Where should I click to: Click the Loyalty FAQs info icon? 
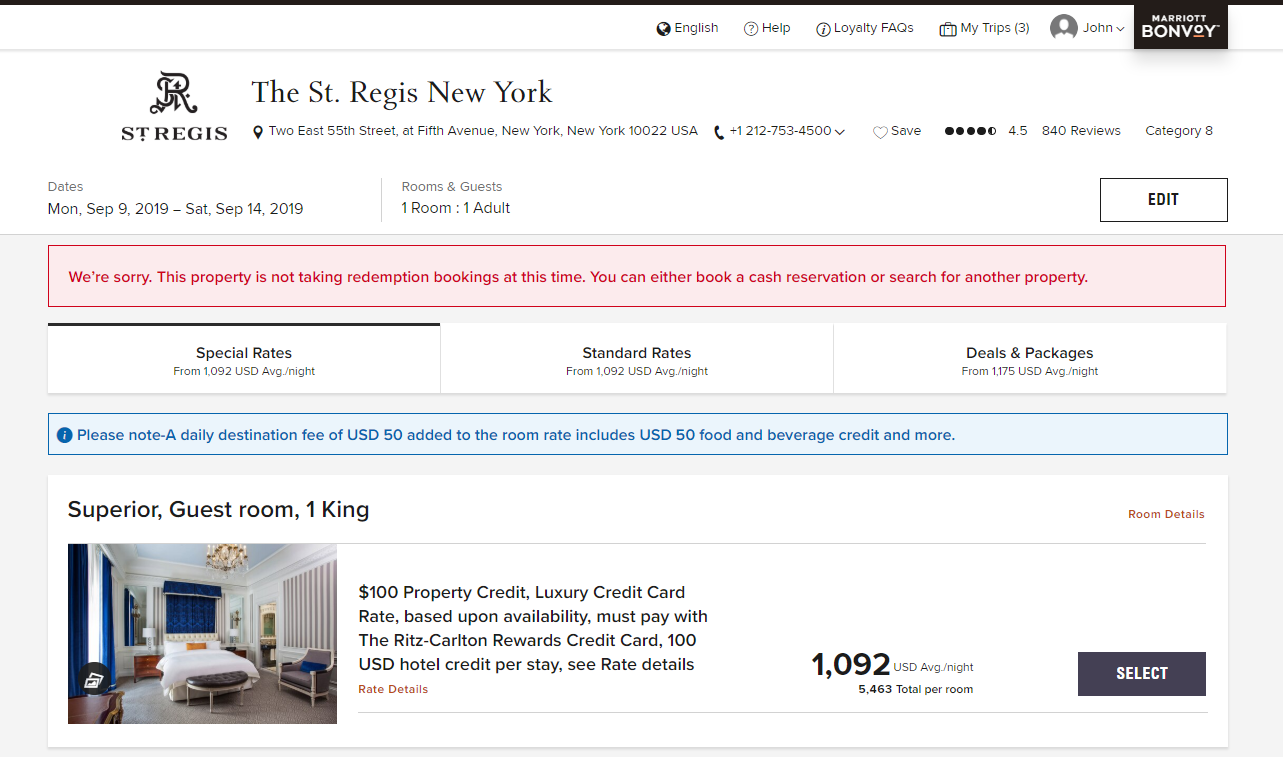pos(824,29)
